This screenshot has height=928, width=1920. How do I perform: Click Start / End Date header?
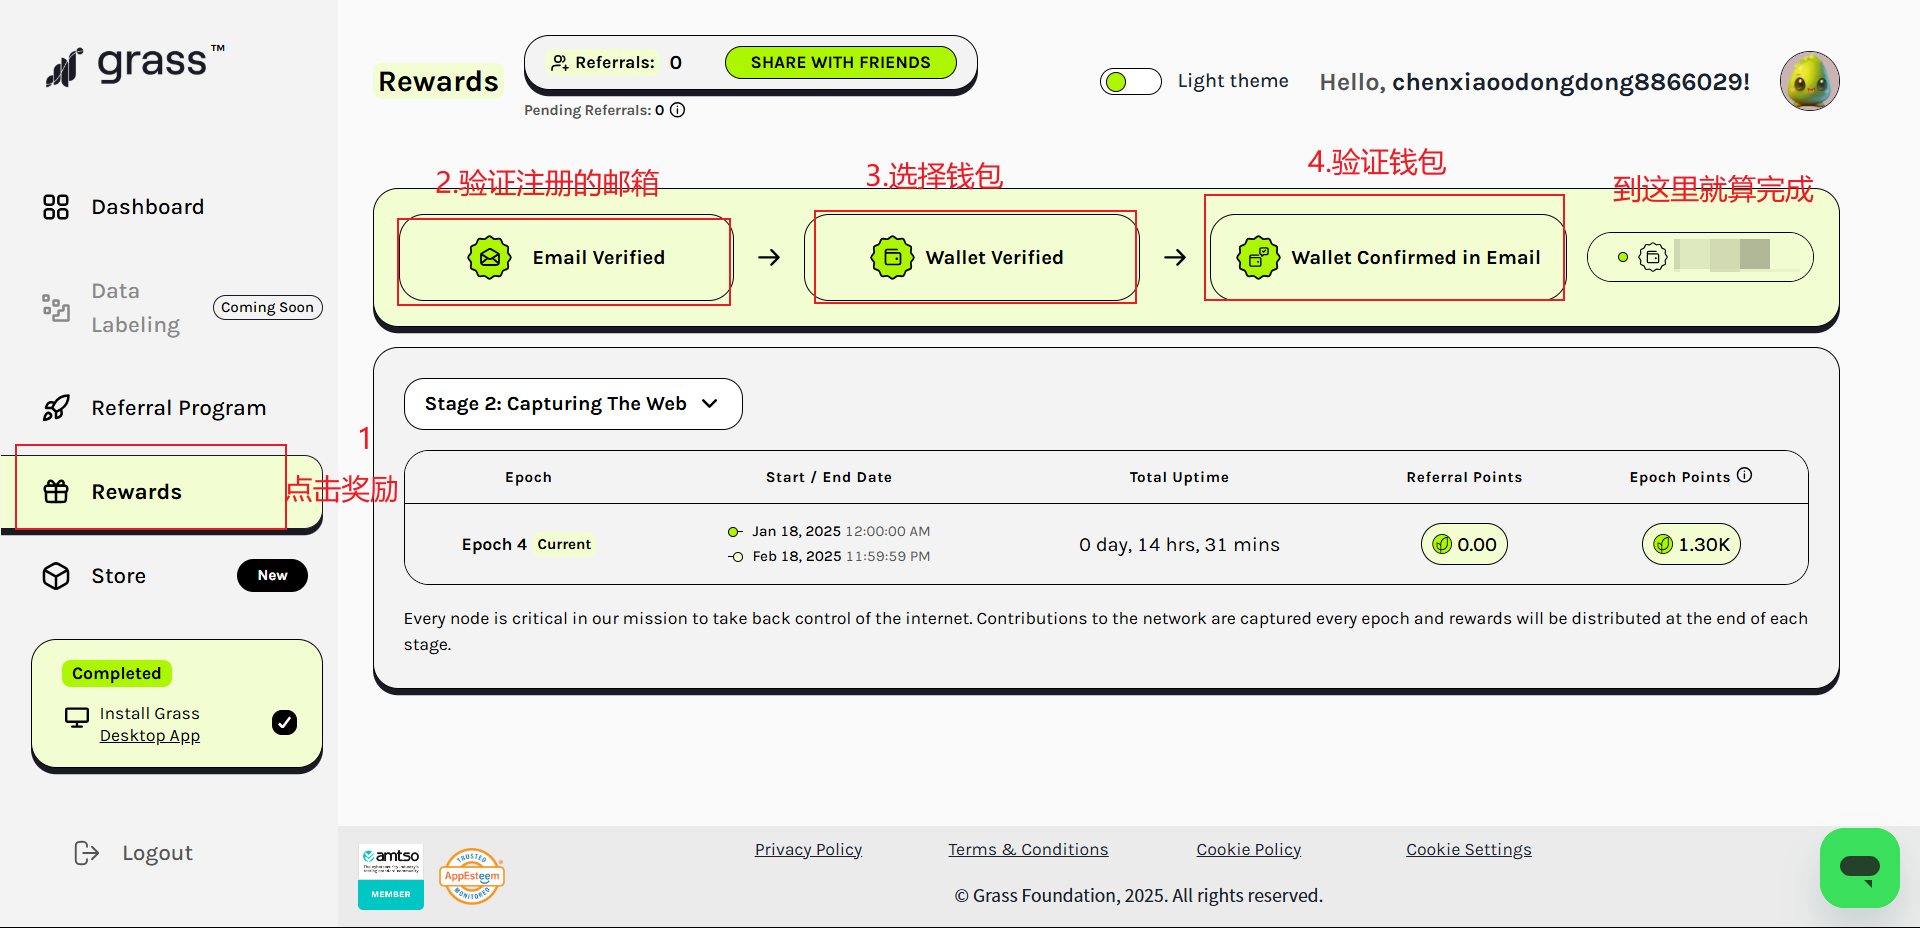click(x=829, y=477)
